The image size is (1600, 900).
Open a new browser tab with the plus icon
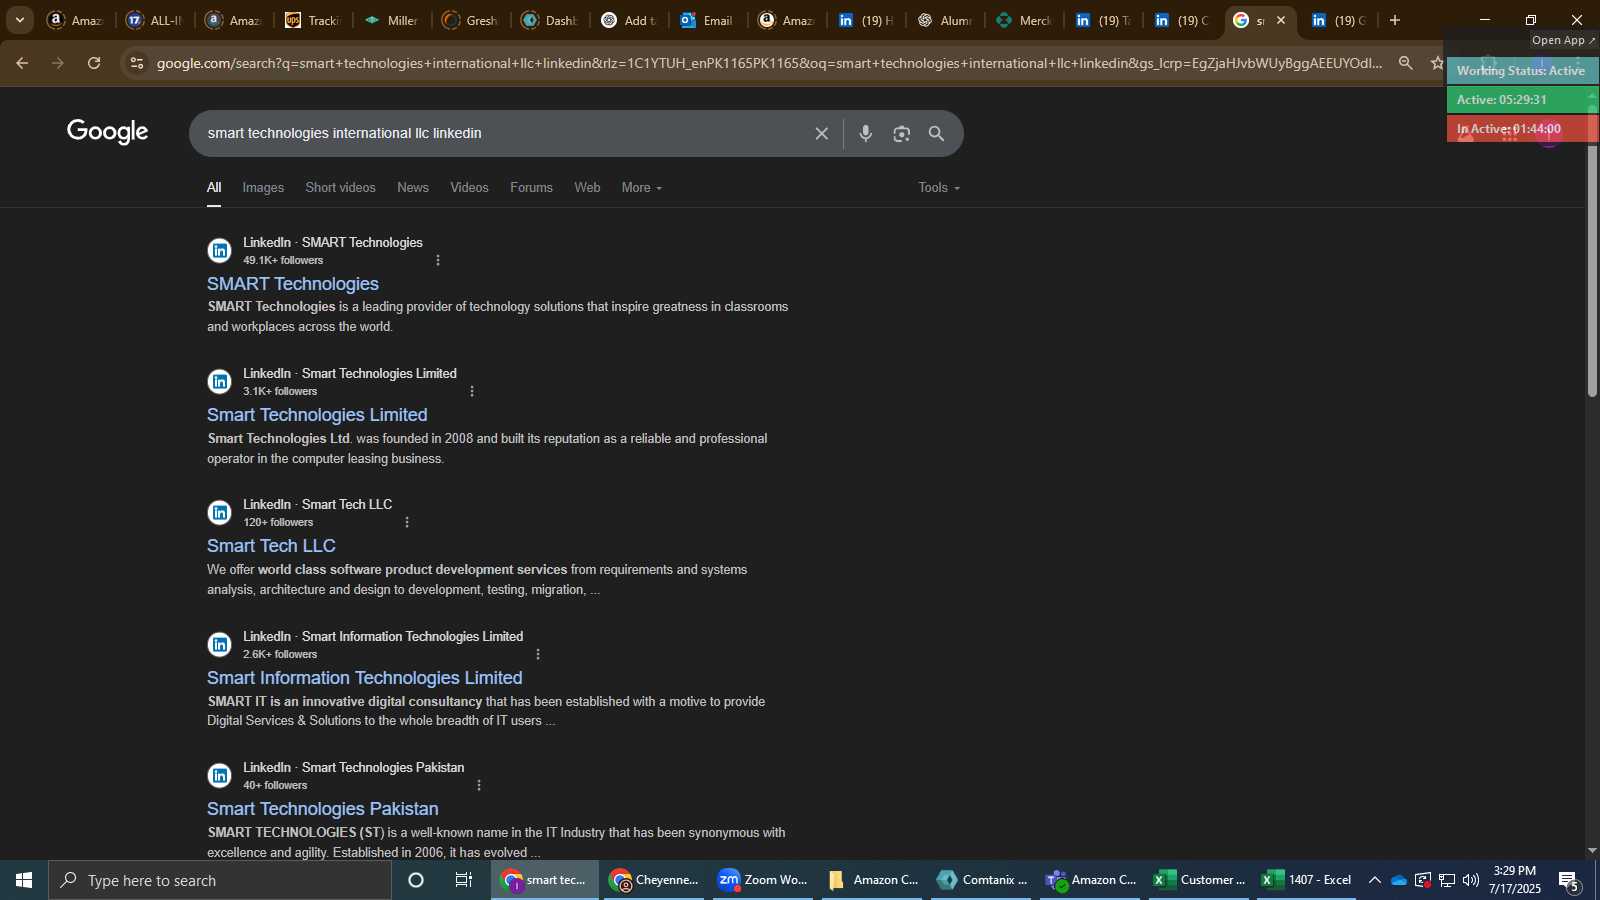tap(1395, 20)
